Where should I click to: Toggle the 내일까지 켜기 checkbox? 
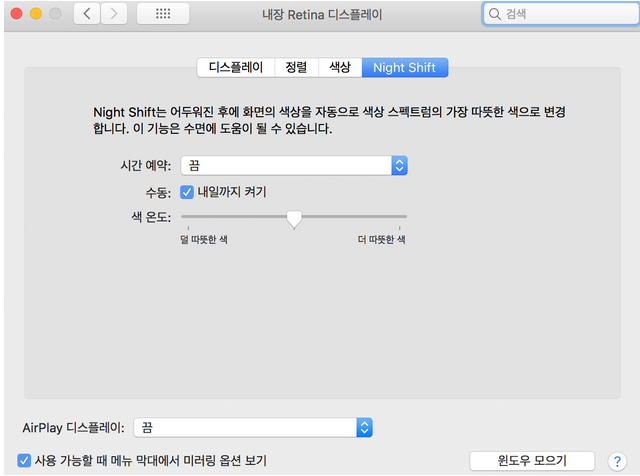click(x=187, y=192)
